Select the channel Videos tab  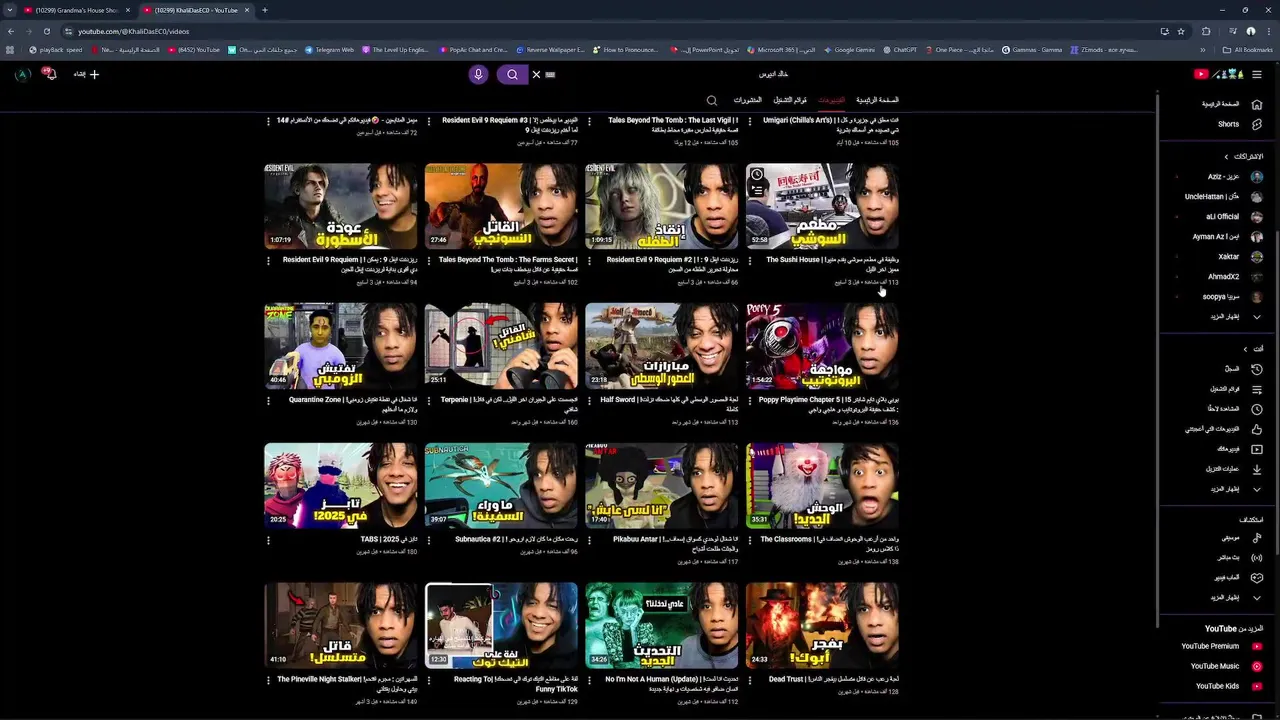coord(831,100)
